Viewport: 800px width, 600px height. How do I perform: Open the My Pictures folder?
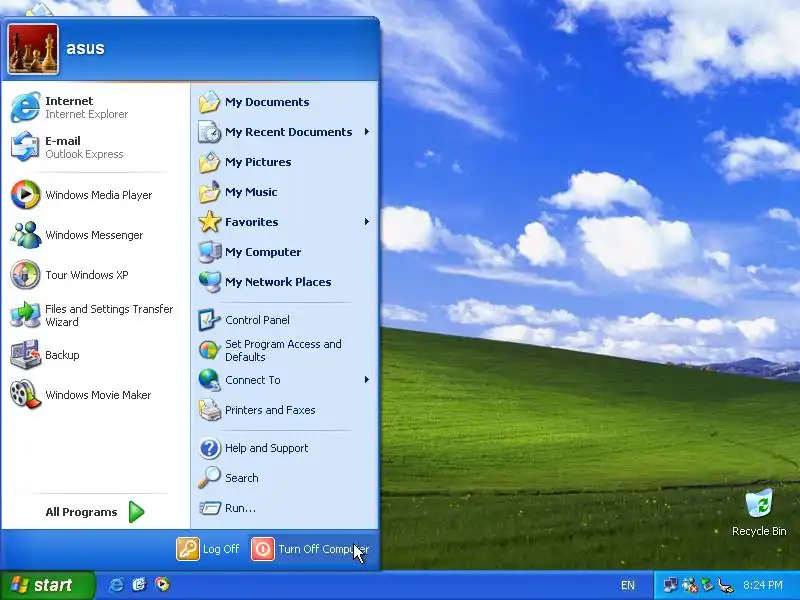(284, 162)
